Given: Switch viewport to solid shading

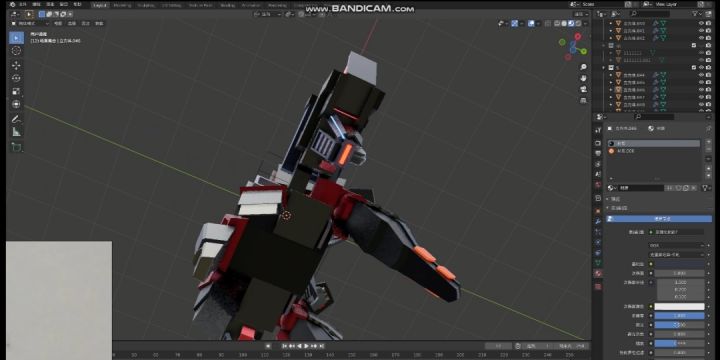Looking at the screenshot, I should coord(564,23).
